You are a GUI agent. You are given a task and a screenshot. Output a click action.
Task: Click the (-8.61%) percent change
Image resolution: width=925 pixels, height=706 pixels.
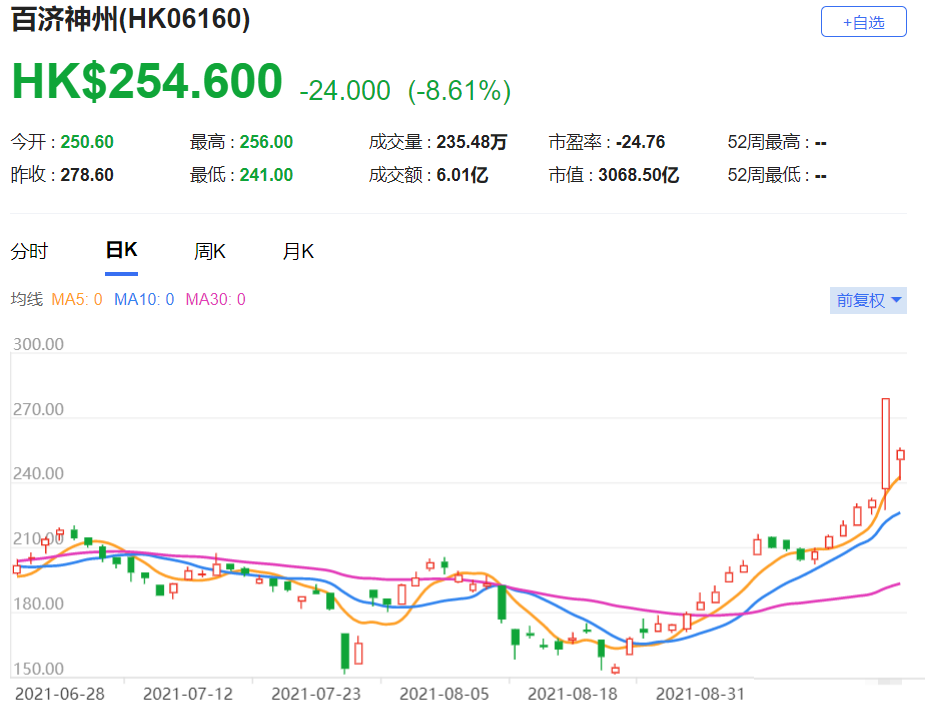tap(460, 91)
